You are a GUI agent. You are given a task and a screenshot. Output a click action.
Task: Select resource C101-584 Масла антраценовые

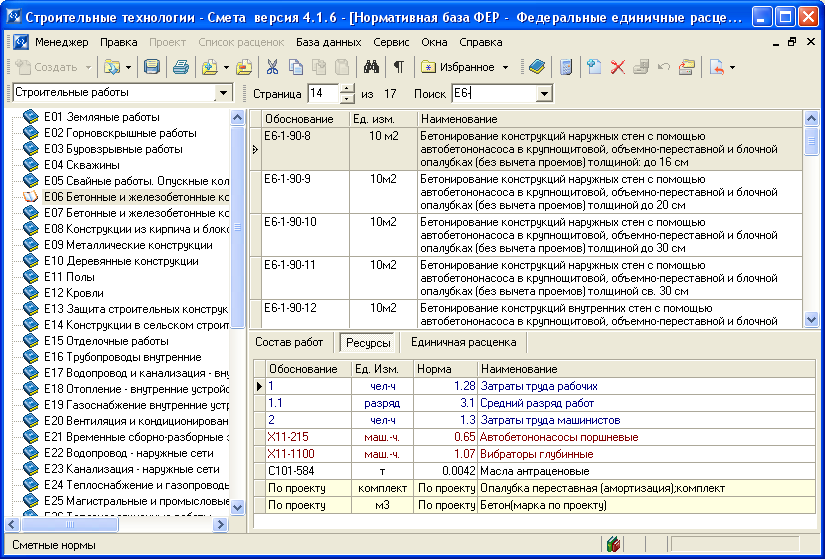pos(534,471)
